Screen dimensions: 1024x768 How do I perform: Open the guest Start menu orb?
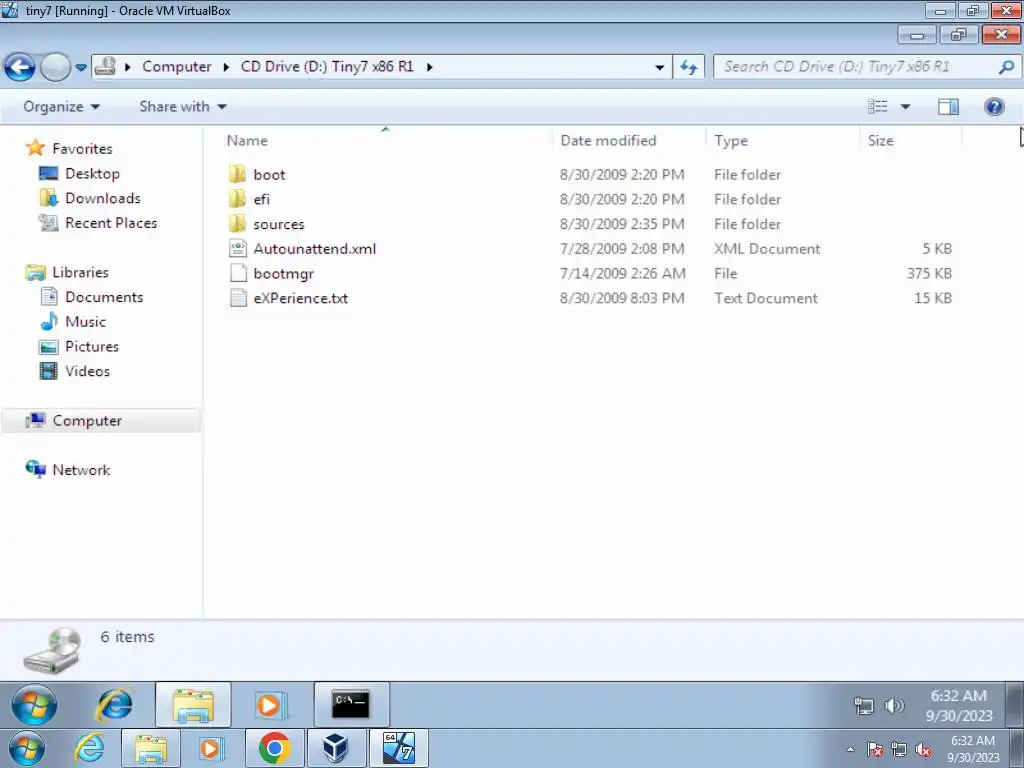[x=34, y=705]
